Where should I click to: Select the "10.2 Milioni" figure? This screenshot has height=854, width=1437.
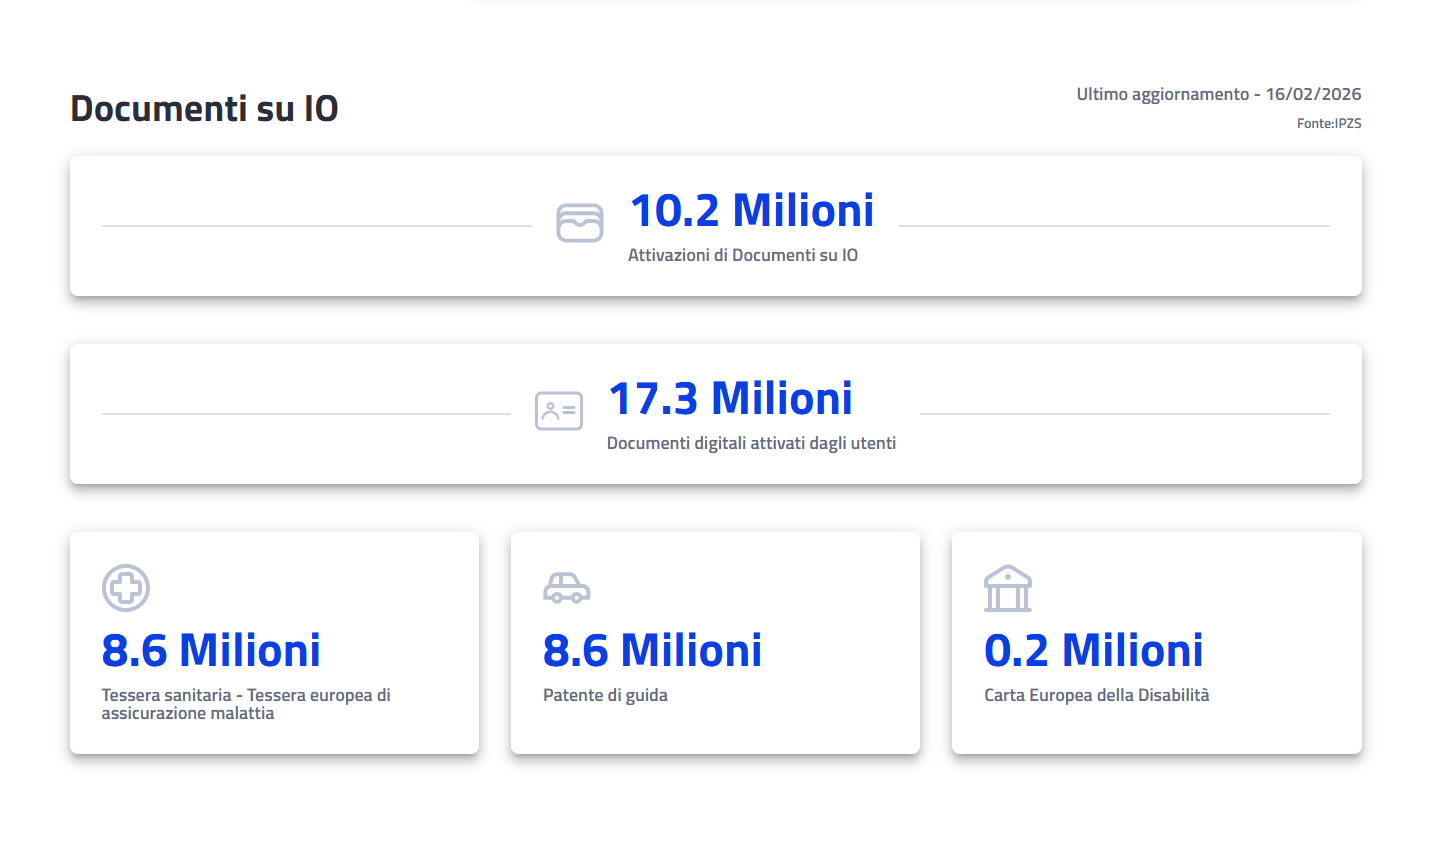[751, 211]
